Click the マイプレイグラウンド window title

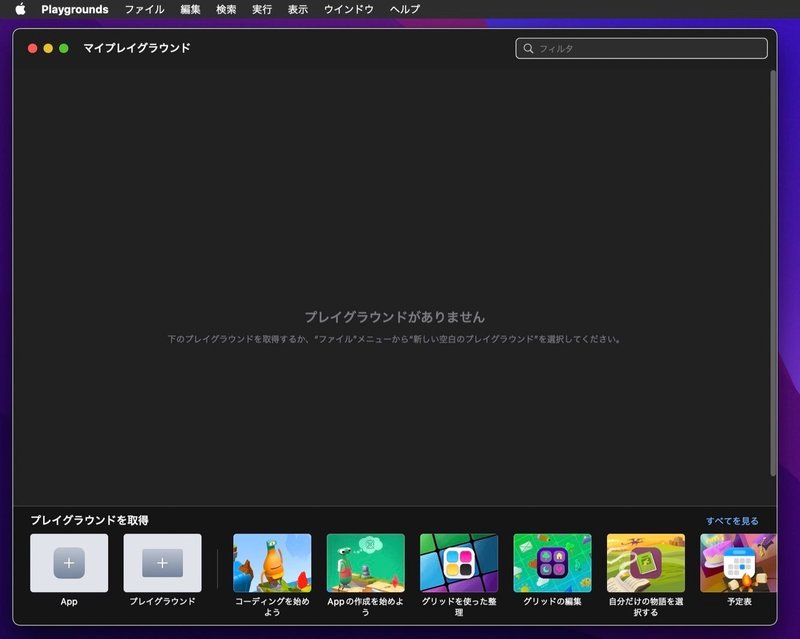(x=137, y=48)
